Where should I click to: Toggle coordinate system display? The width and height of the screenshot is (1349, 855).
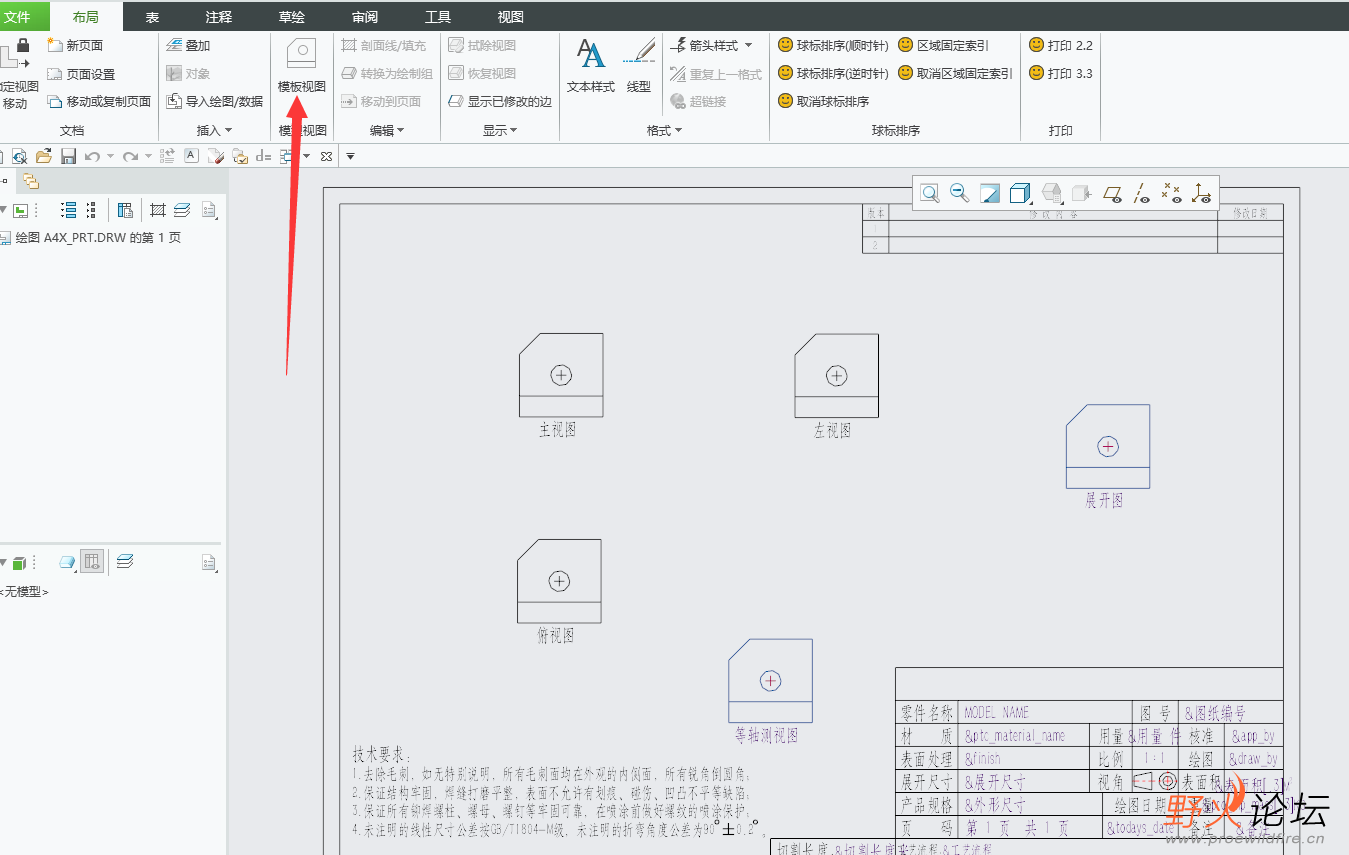click(1201, 193)
